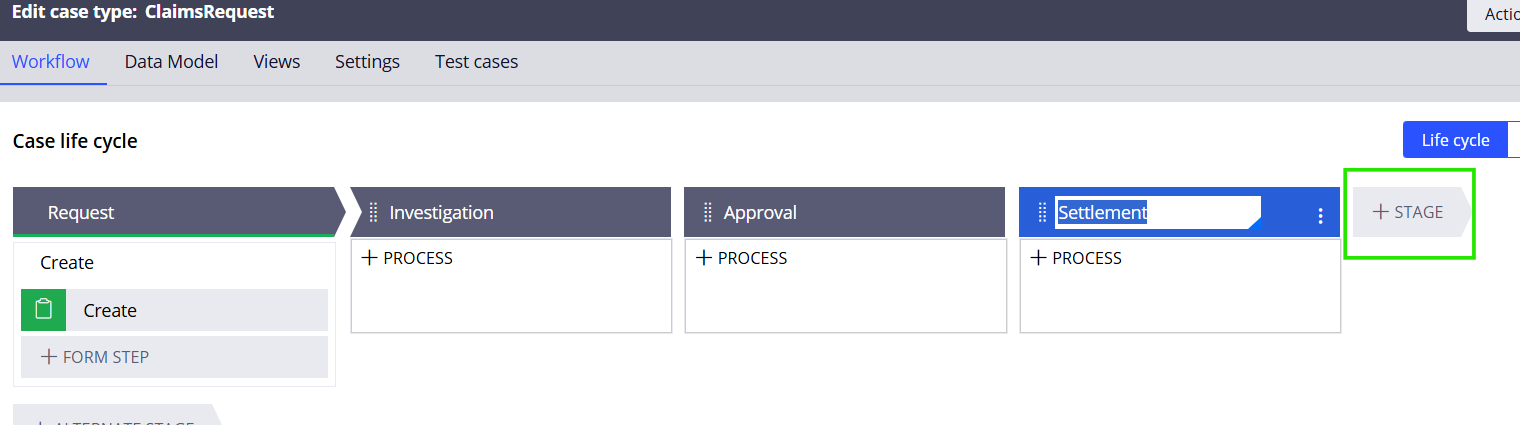Open the Test cases tab
The width and height of the screenshot is (1520, 425).
coord(476,62)
